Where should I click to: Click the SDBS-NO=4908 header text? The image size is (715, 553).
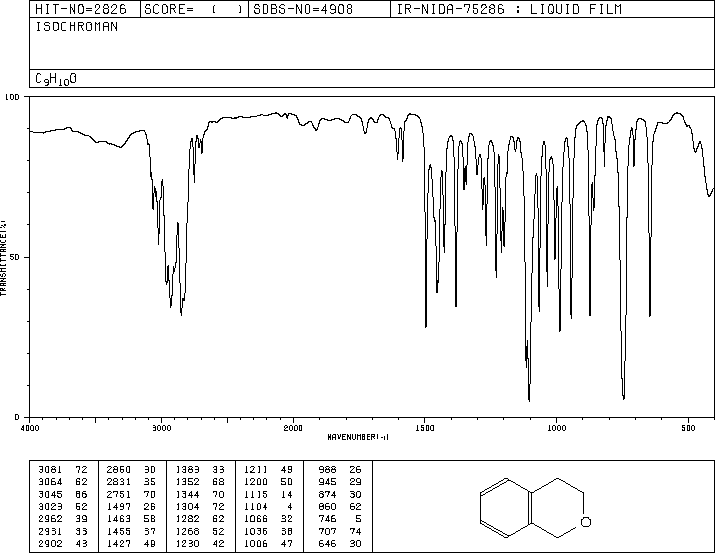pyautogui.click(x=303, y=9)
